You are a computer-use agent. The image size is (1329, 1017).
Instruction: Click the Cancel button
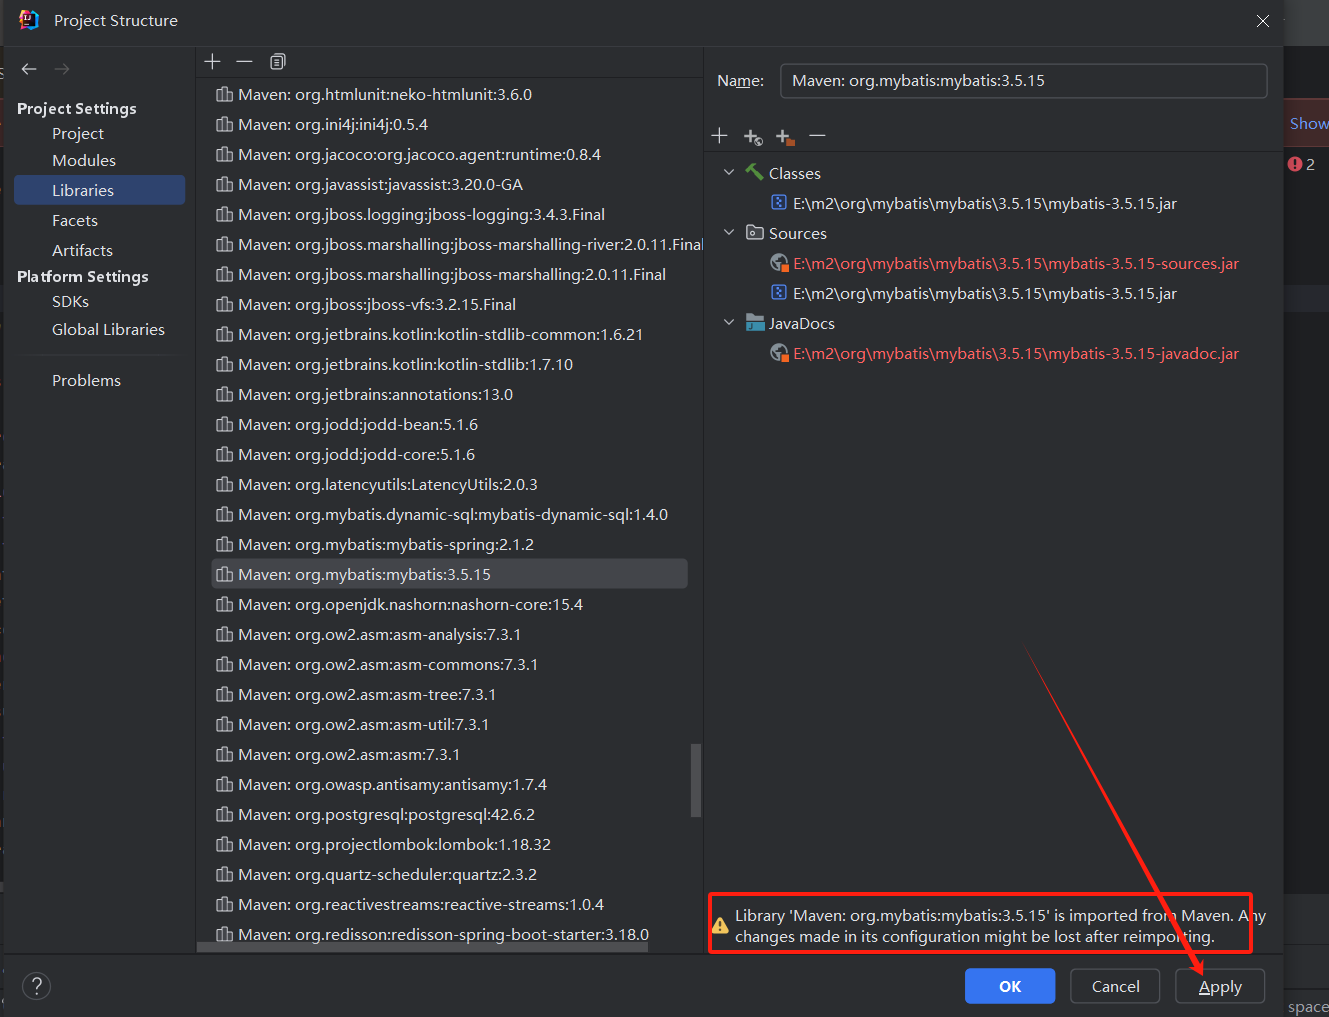(1115, 986)
